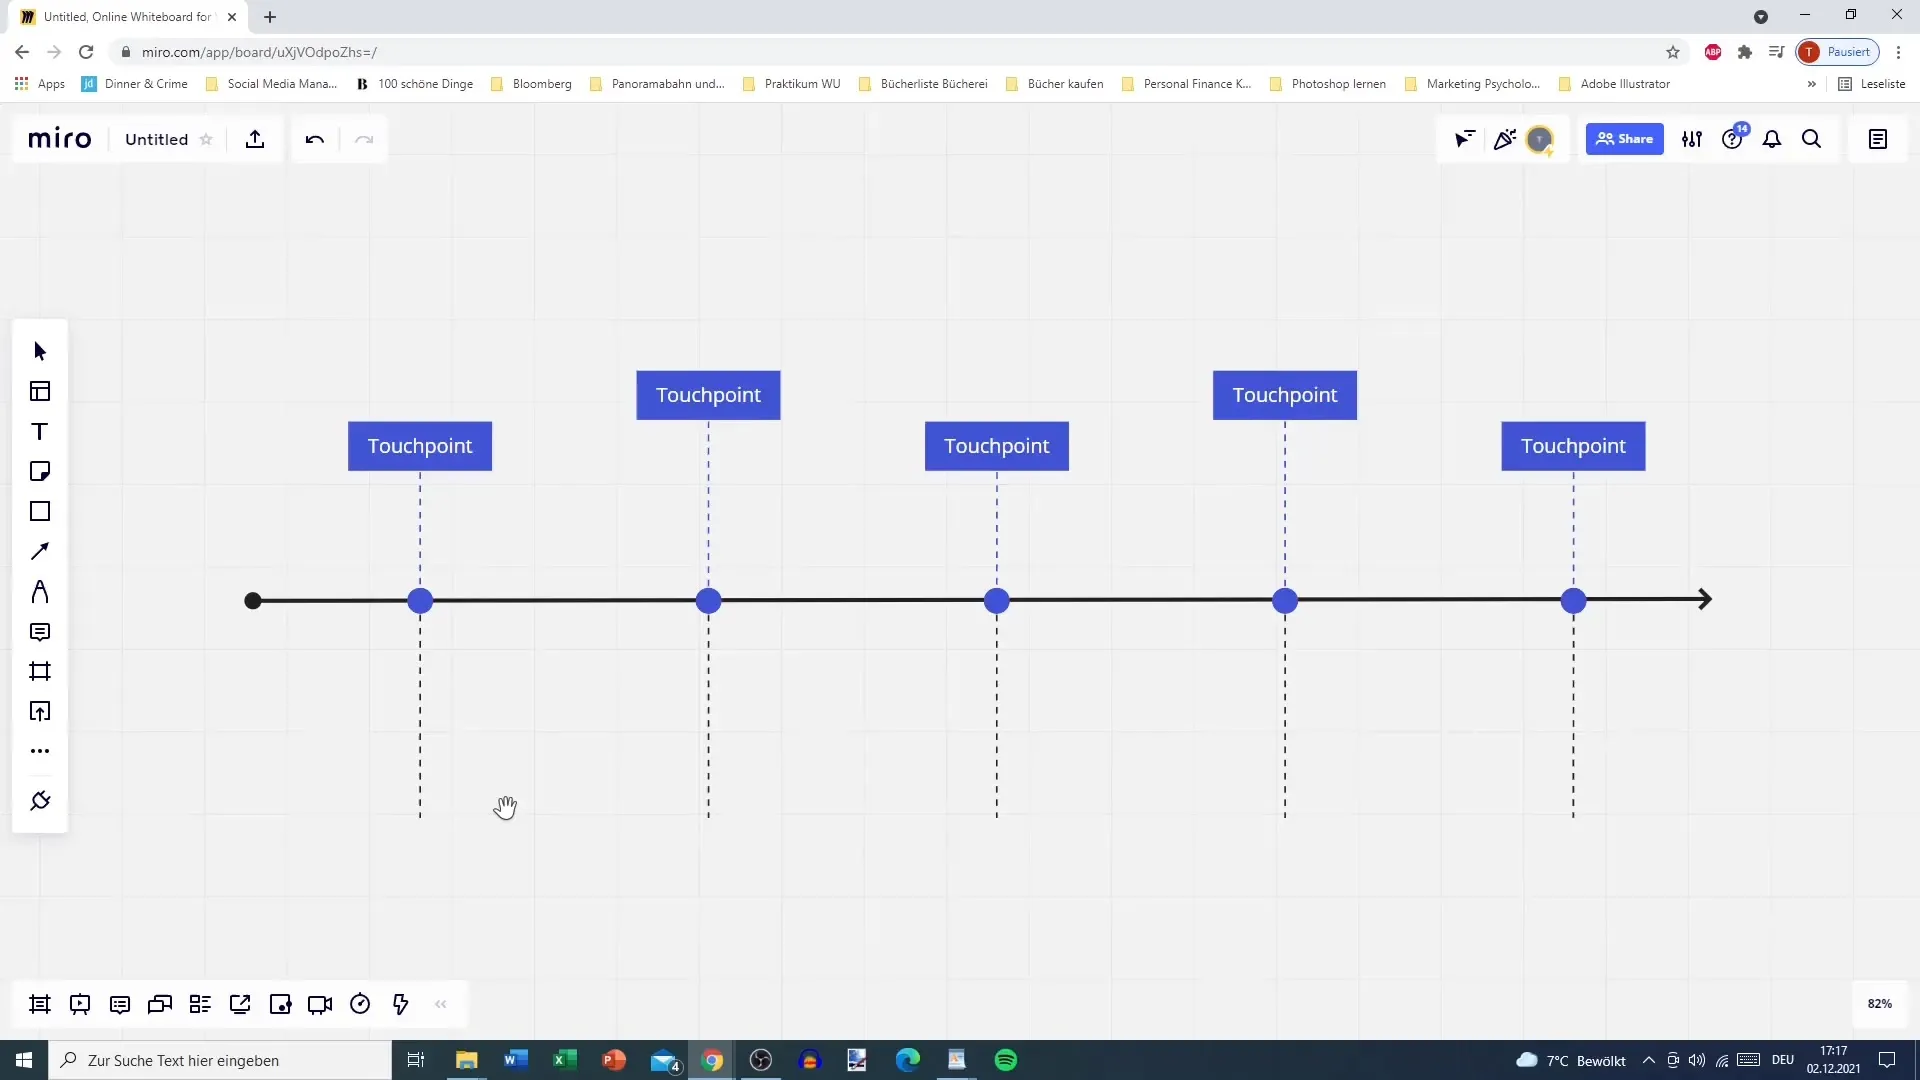
Task: Start presentation mode in bottom toolbar
Action: (x=80, y=1004)
